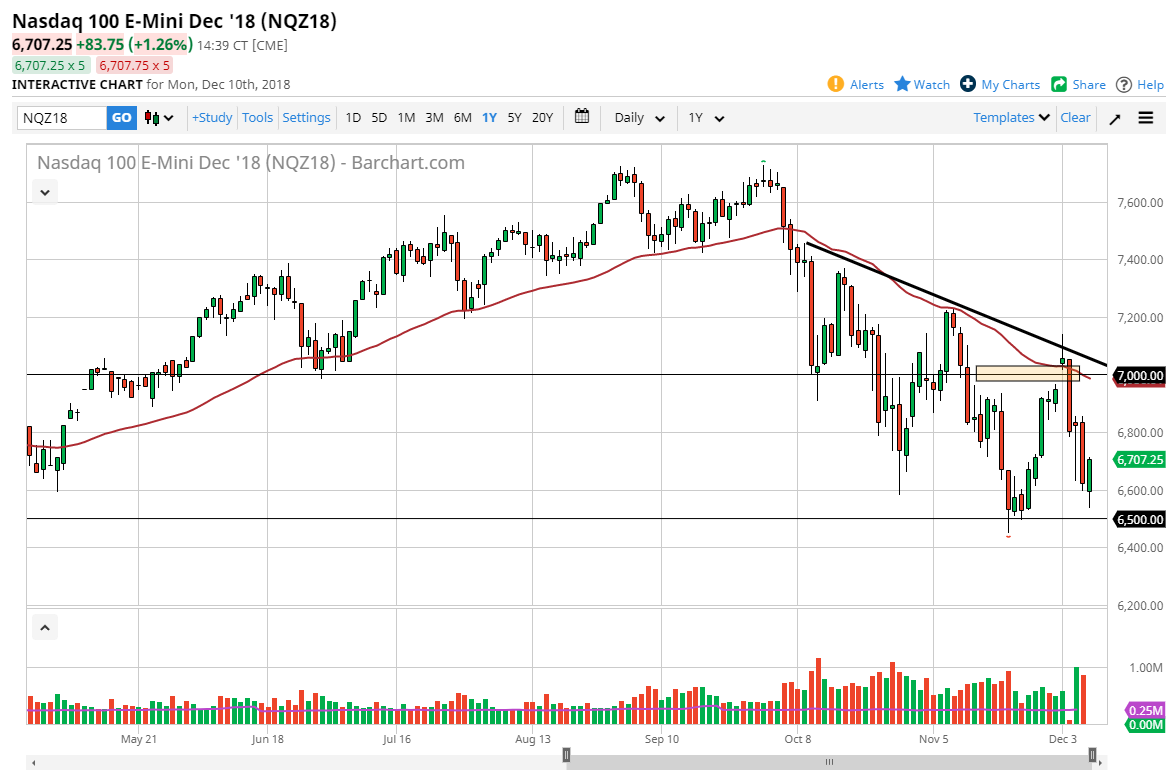The image size is (1166, 773).
Task: Open the Tools menu
Action: [x=257, y=117]
